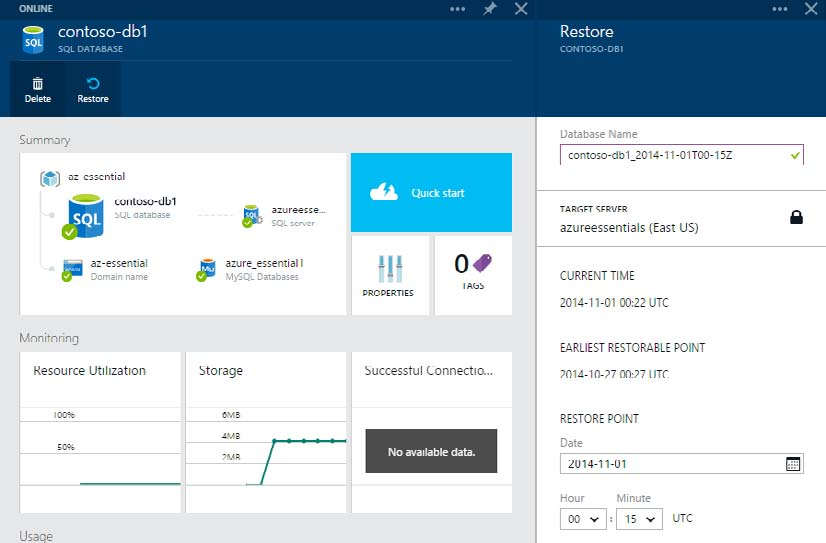Open the Properties tile
This screenshot has height=543, width=826.
coord(389,275)
